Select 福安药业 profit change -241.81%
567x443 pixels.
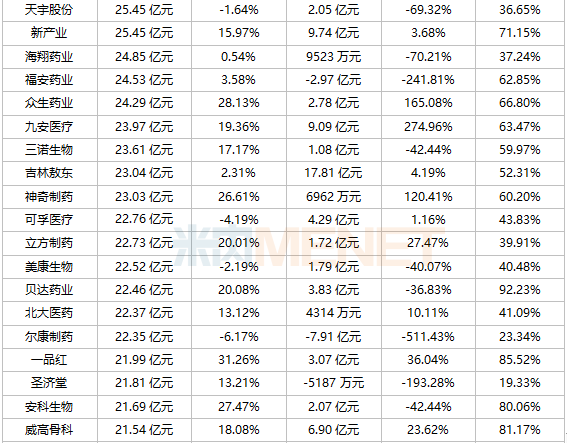[x=428, y=80]
